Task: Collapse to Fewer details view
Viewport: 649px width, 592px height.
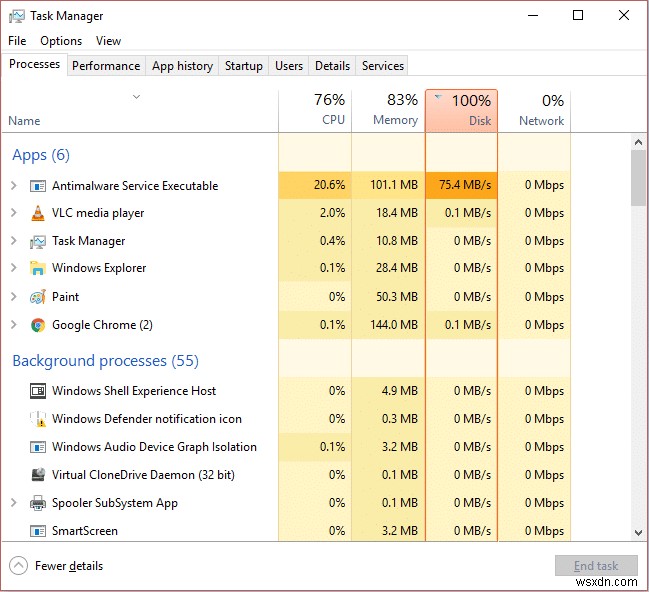Action: click(x=58, y=566)
